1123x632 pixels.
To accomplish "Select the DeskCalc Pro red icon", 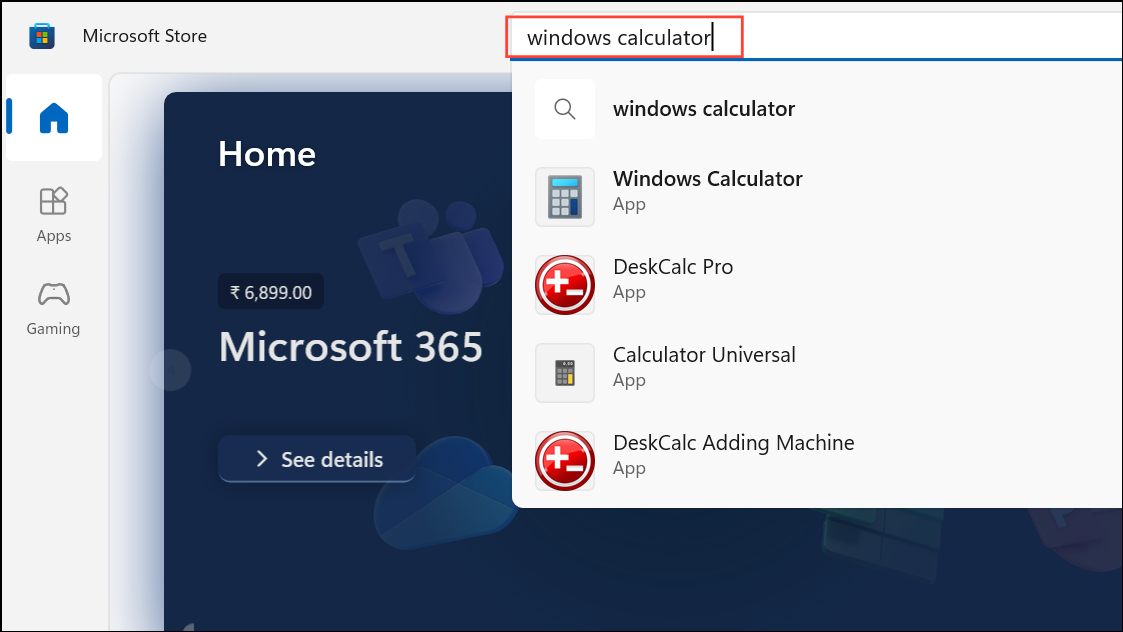I will tap(565, 285).
